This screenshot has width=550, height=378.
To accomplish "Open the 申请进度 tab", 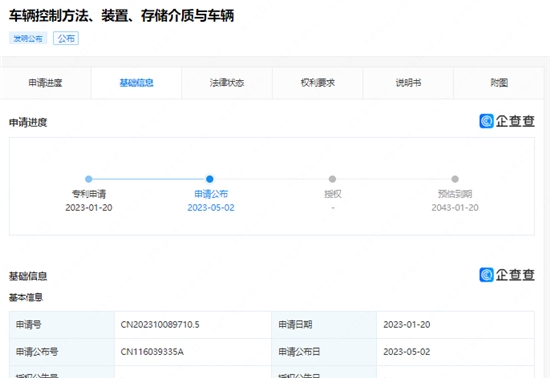I will click(x=46, y=83).
